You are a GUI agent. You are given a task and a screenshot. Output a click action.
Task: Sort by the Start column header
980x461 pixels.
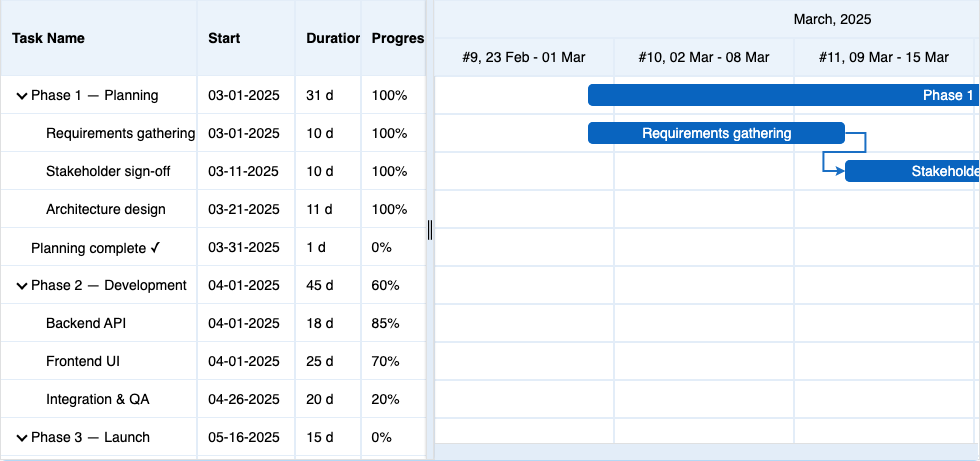pos(224,39)
